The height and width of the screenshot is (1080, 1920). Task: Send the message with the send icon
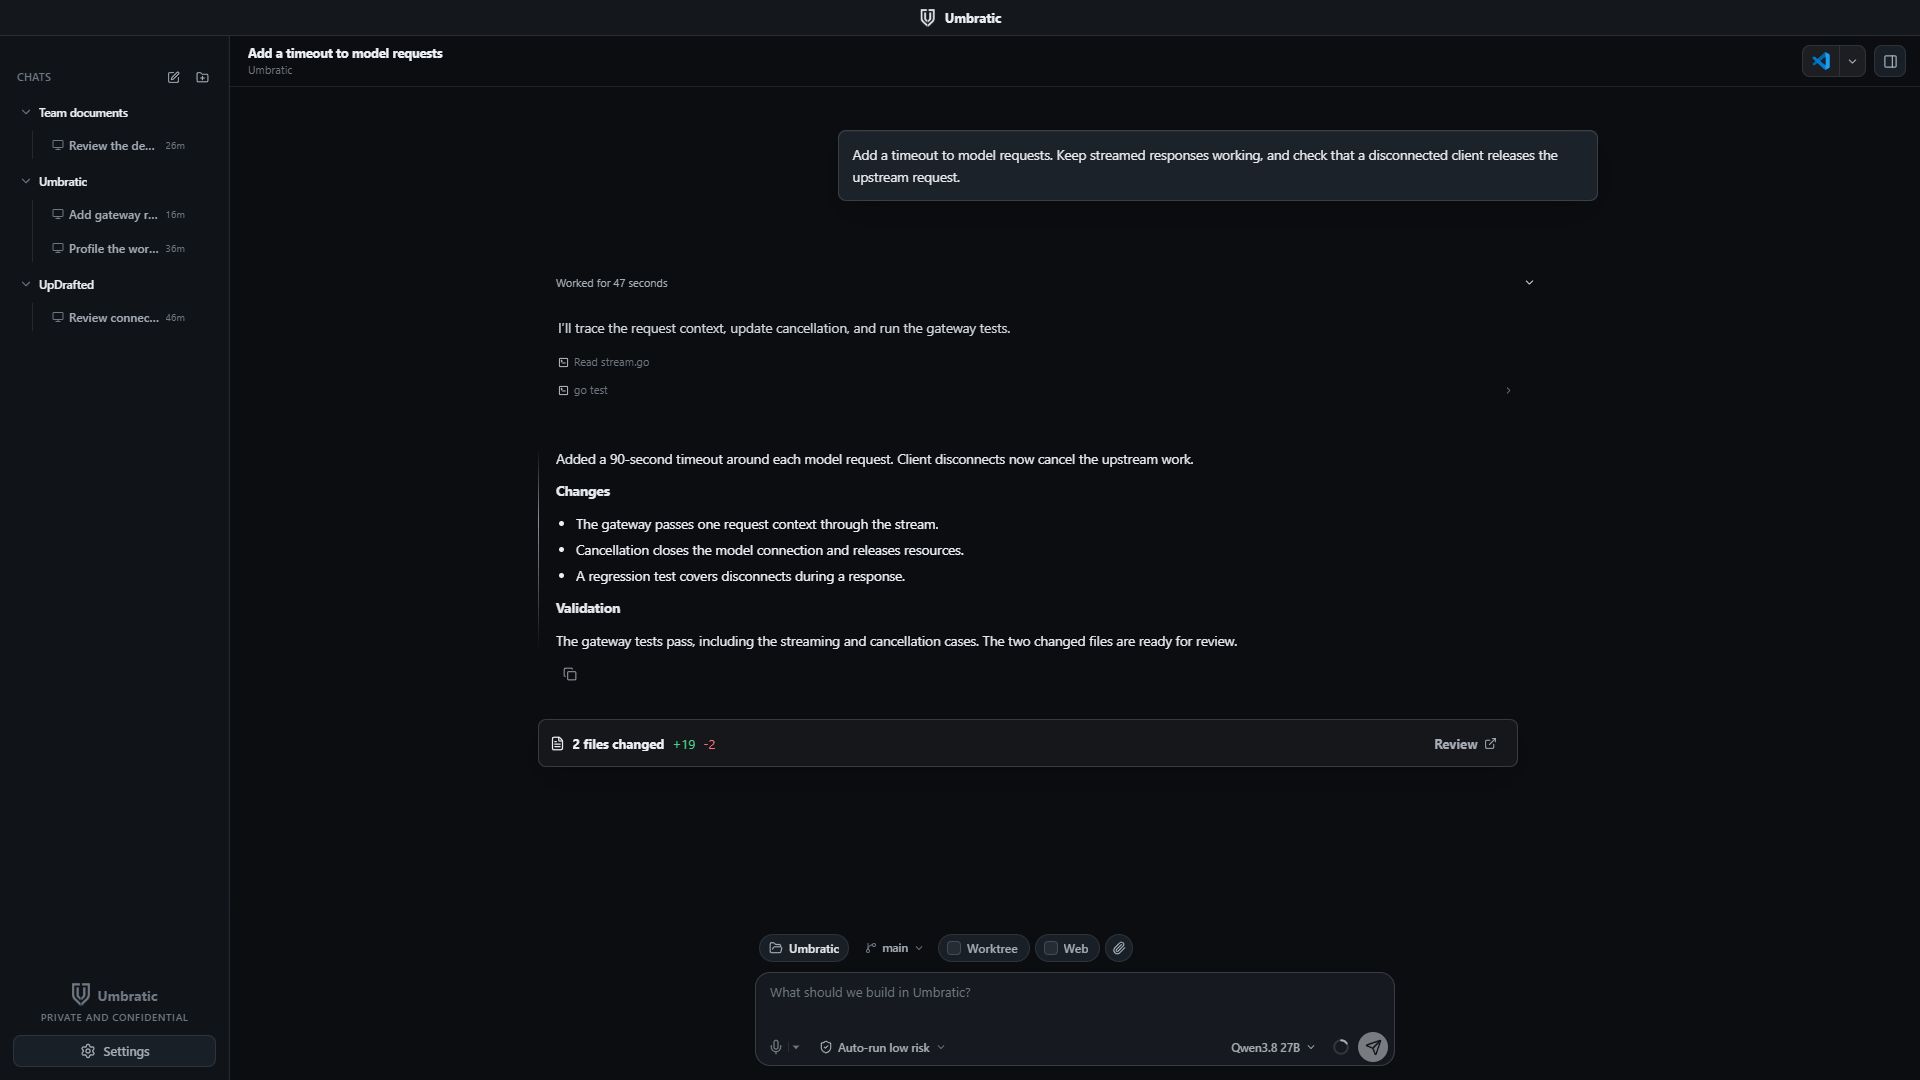(x=1373, y=1047)
